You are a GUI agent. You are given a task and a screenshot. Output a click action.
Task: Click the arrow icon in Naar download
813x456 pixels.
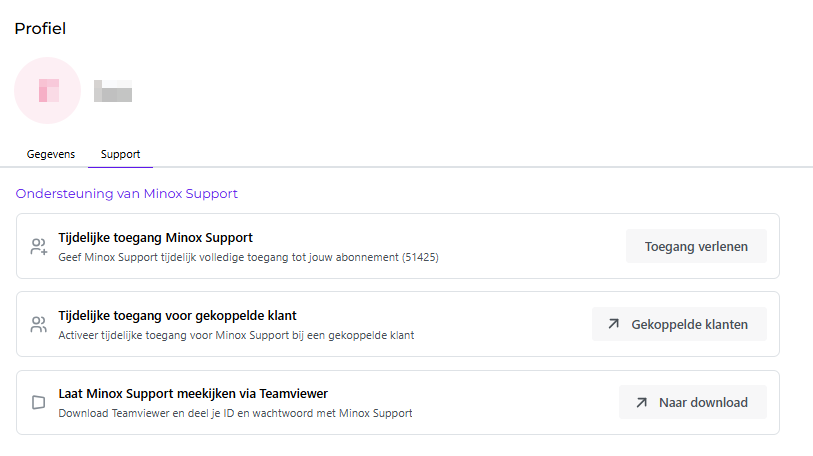641,403
